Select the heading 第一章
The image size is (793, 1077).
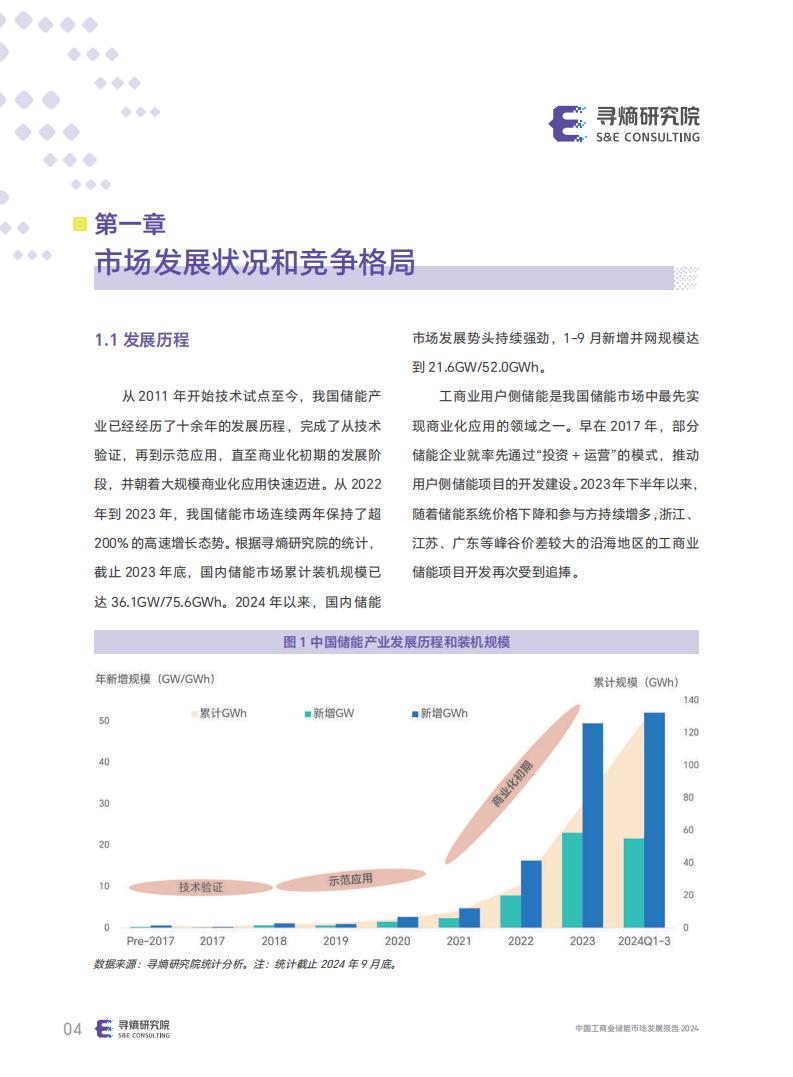(130, 224)
